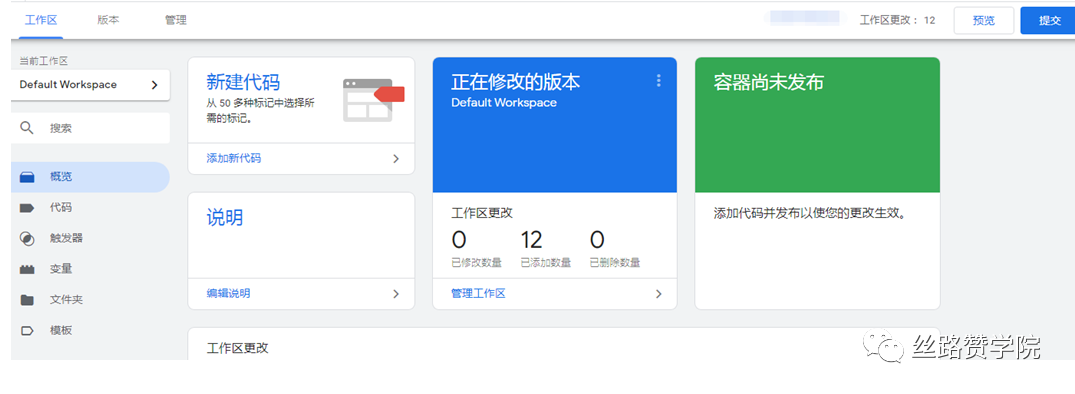Select 模板 in the sidebar
Image resolution: width=1075 pixels, height=394 pixels.
(x=90, y=330)
